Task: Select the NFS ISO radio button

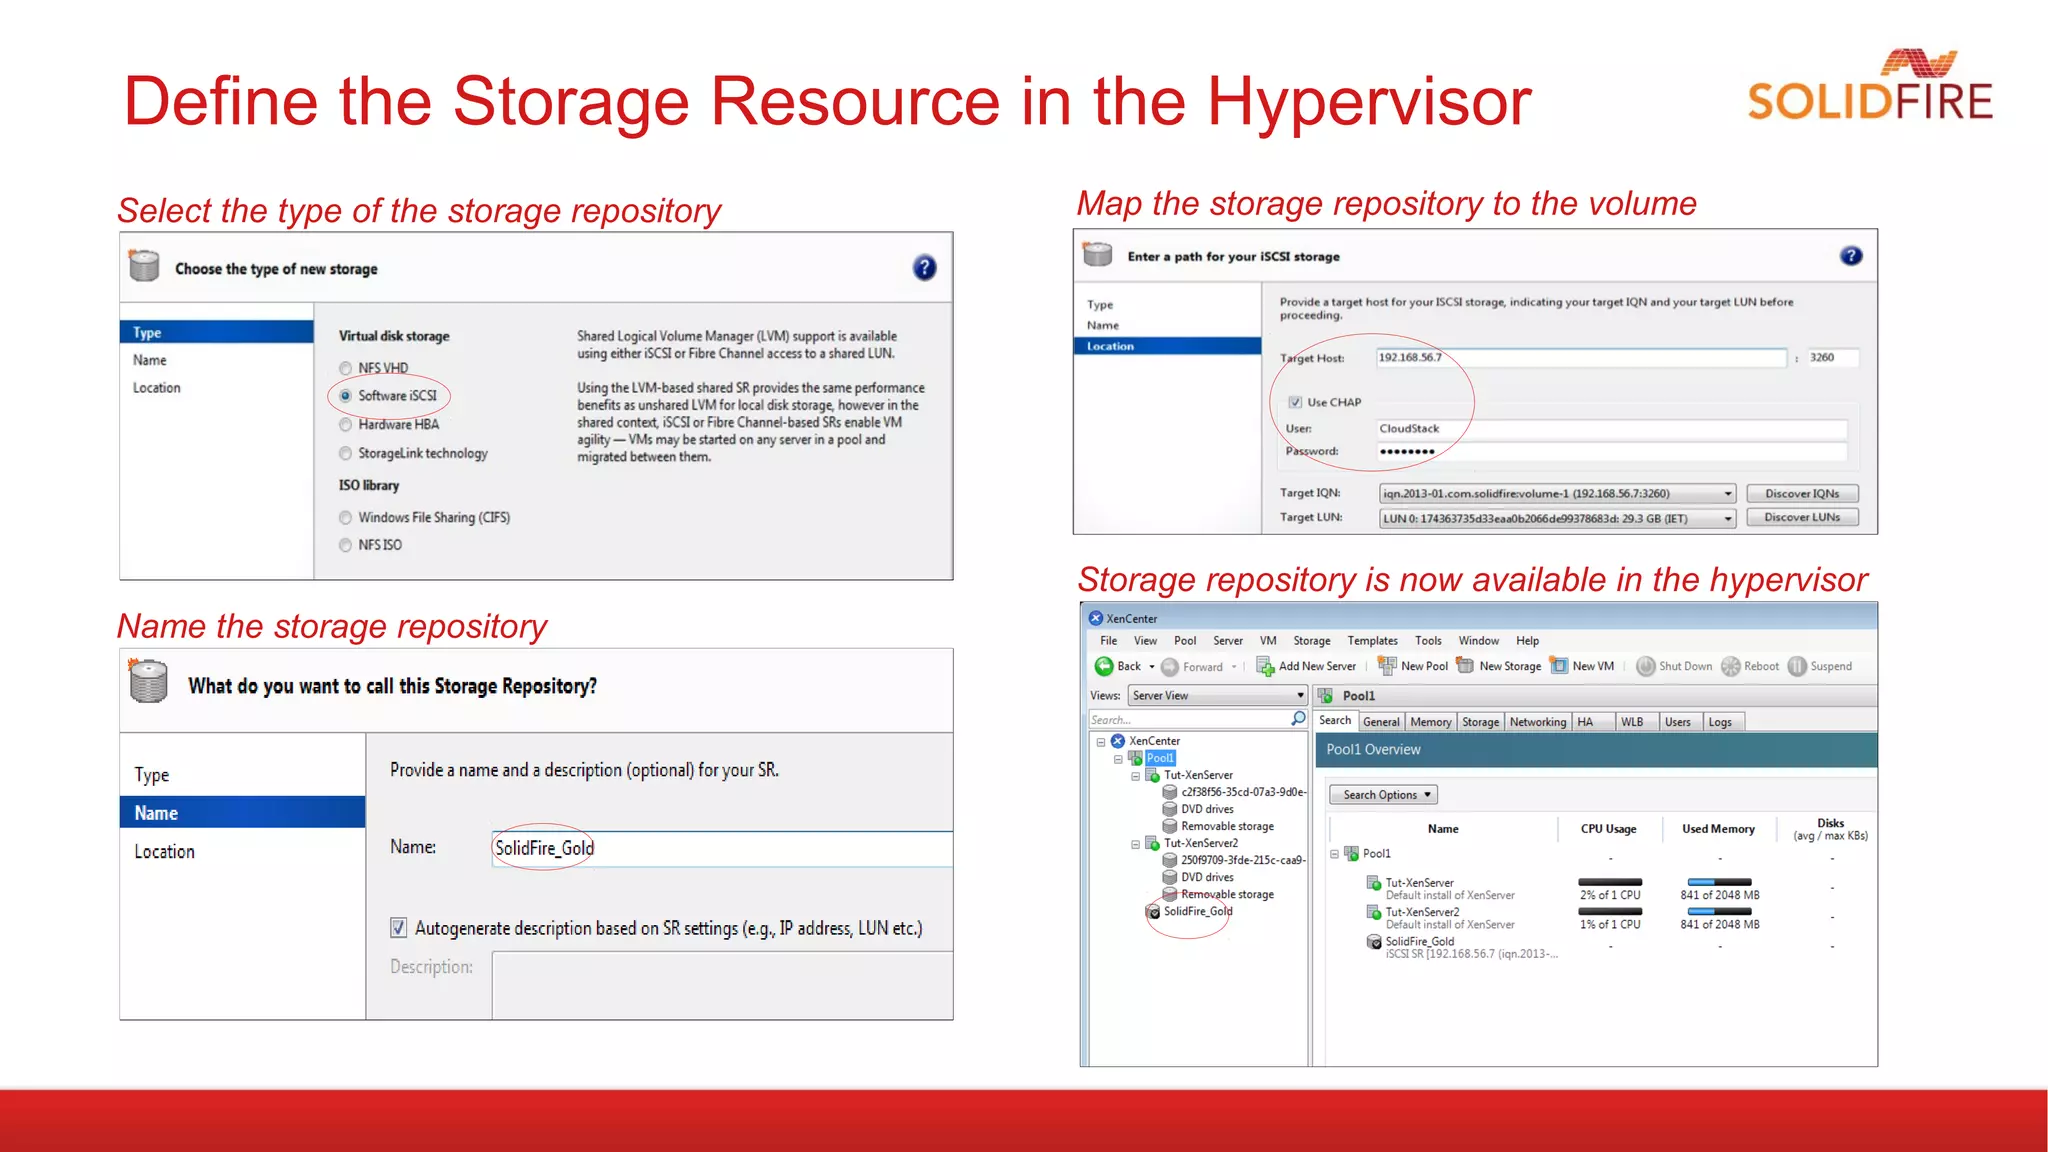Action: pyautogui.click(x=345, y=545)
